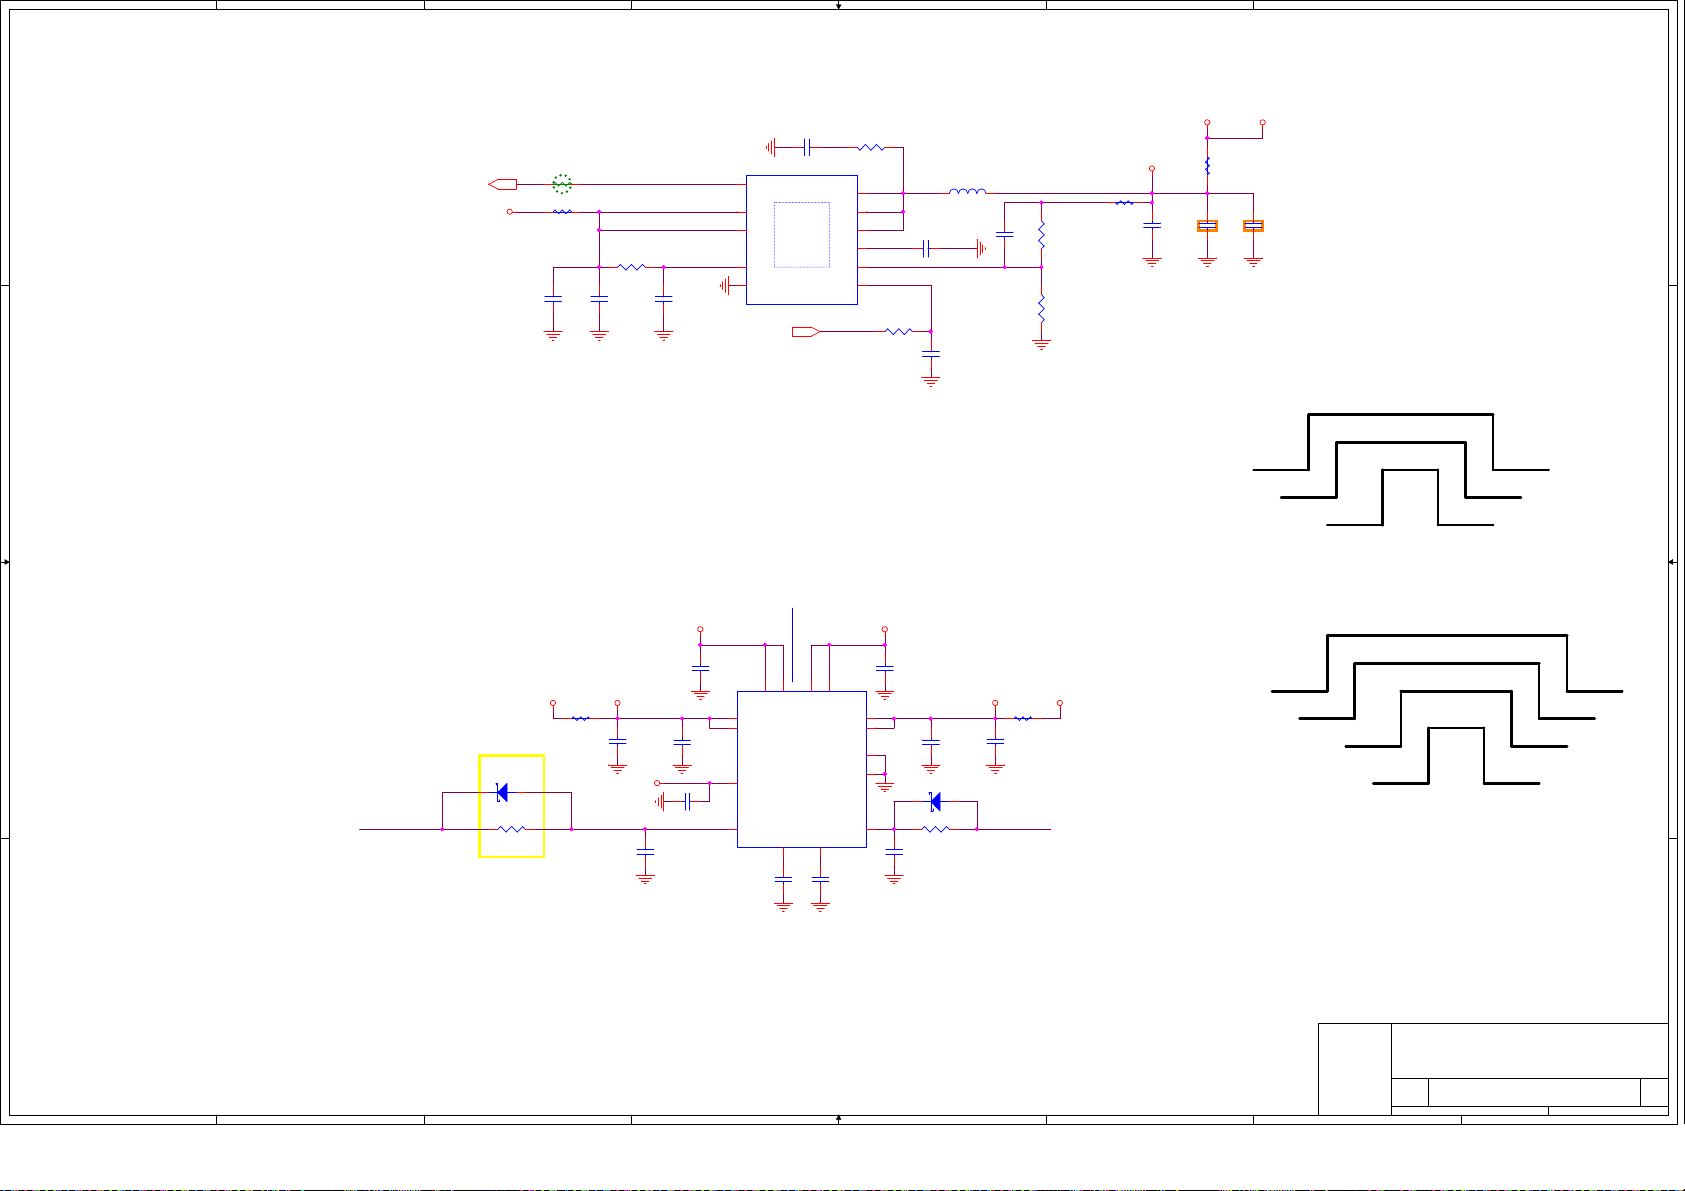Click the dashed rectangle inside the top IC
This screenshot has height=1191, width=1685.
coord(801,235)
